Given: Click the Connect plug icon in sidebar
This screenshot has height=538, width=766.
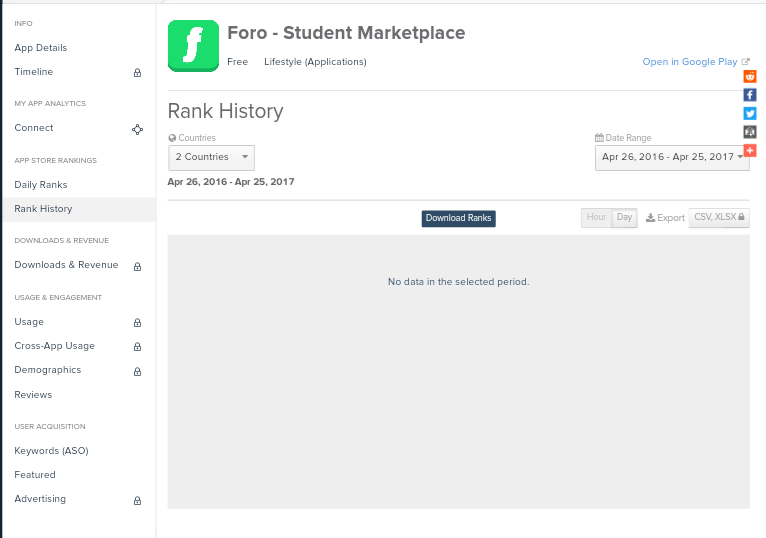Looking at the screenshot, I should 137,129.
